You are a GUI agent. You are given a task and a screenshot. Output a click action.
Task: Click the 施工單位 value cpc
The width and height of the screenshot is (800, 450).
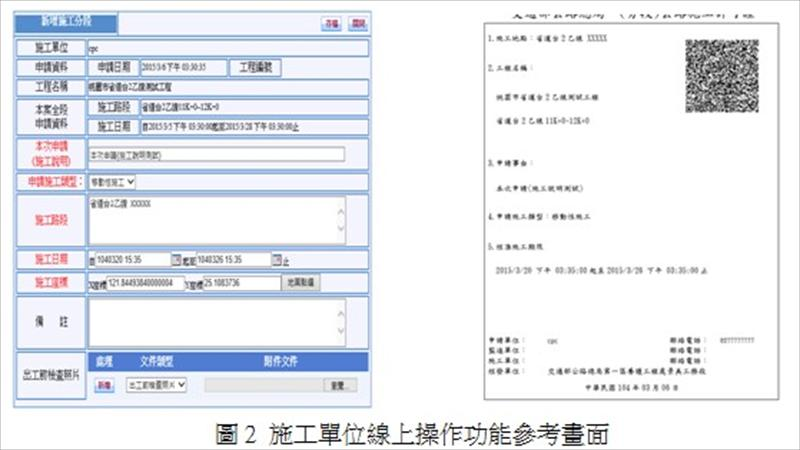(x=93, y=49)
